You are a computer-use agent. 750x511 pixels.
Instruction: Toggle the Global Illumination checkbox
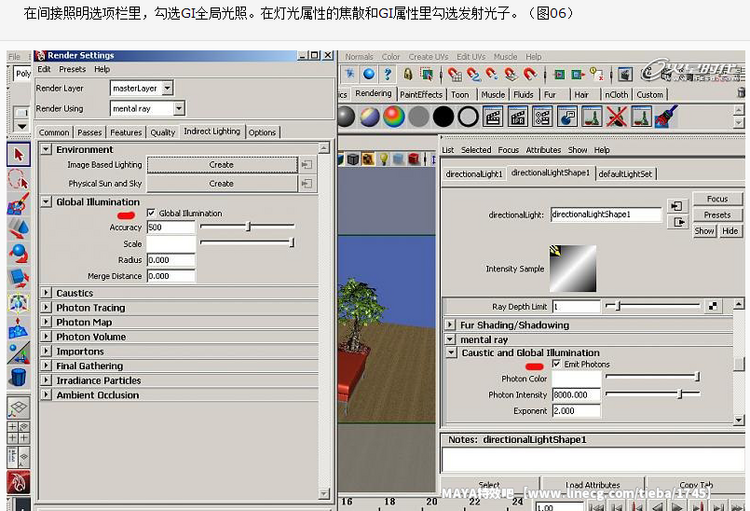(151, 213)
